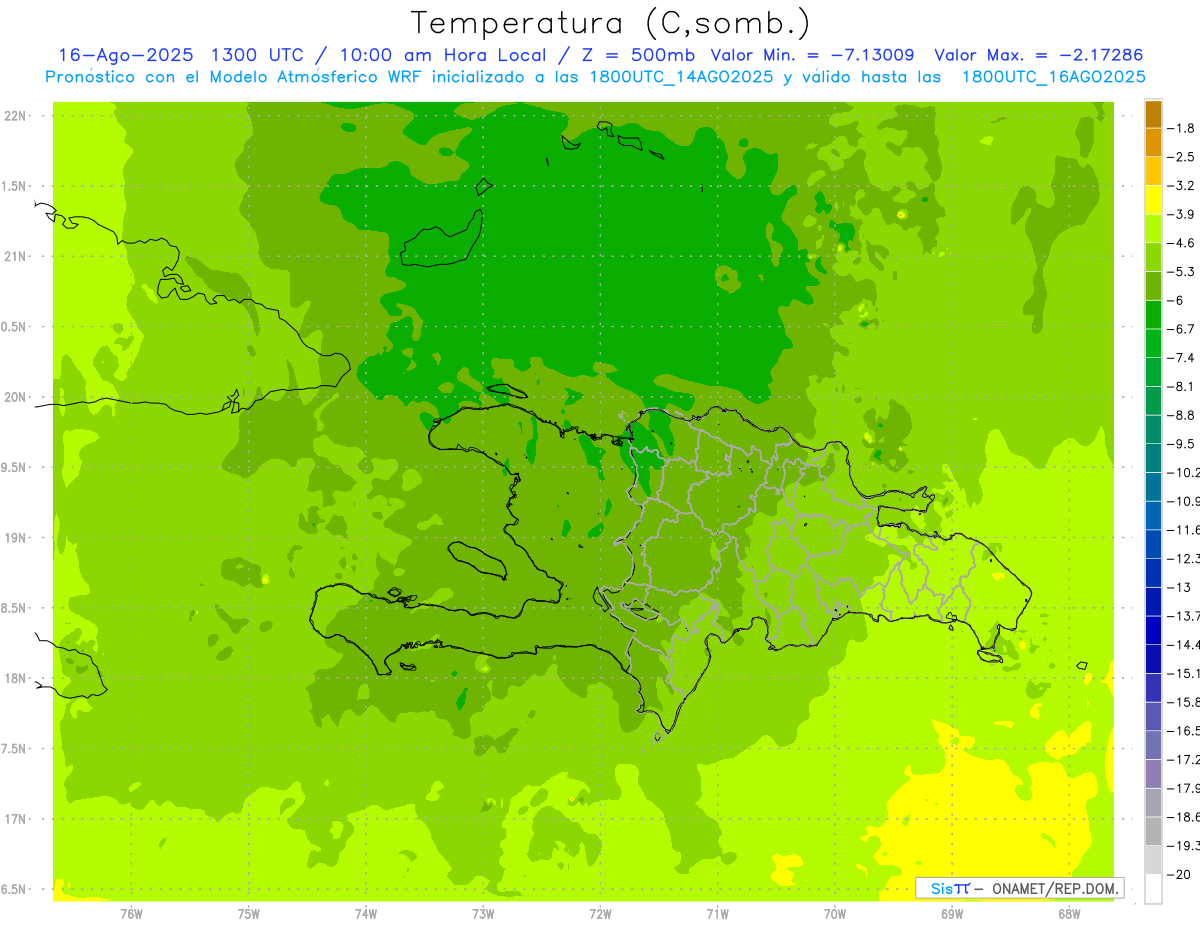Click the '6.5N' axis label

[x=15, y=889]
